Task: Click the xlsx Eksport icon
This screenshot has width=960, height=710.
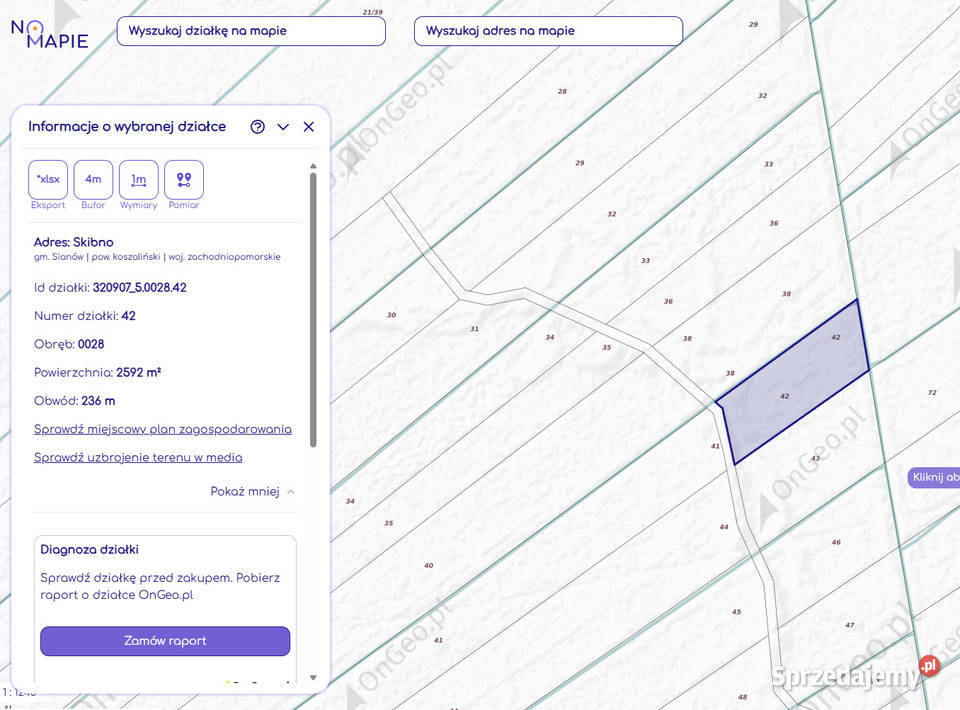Action: click(48, 180)
